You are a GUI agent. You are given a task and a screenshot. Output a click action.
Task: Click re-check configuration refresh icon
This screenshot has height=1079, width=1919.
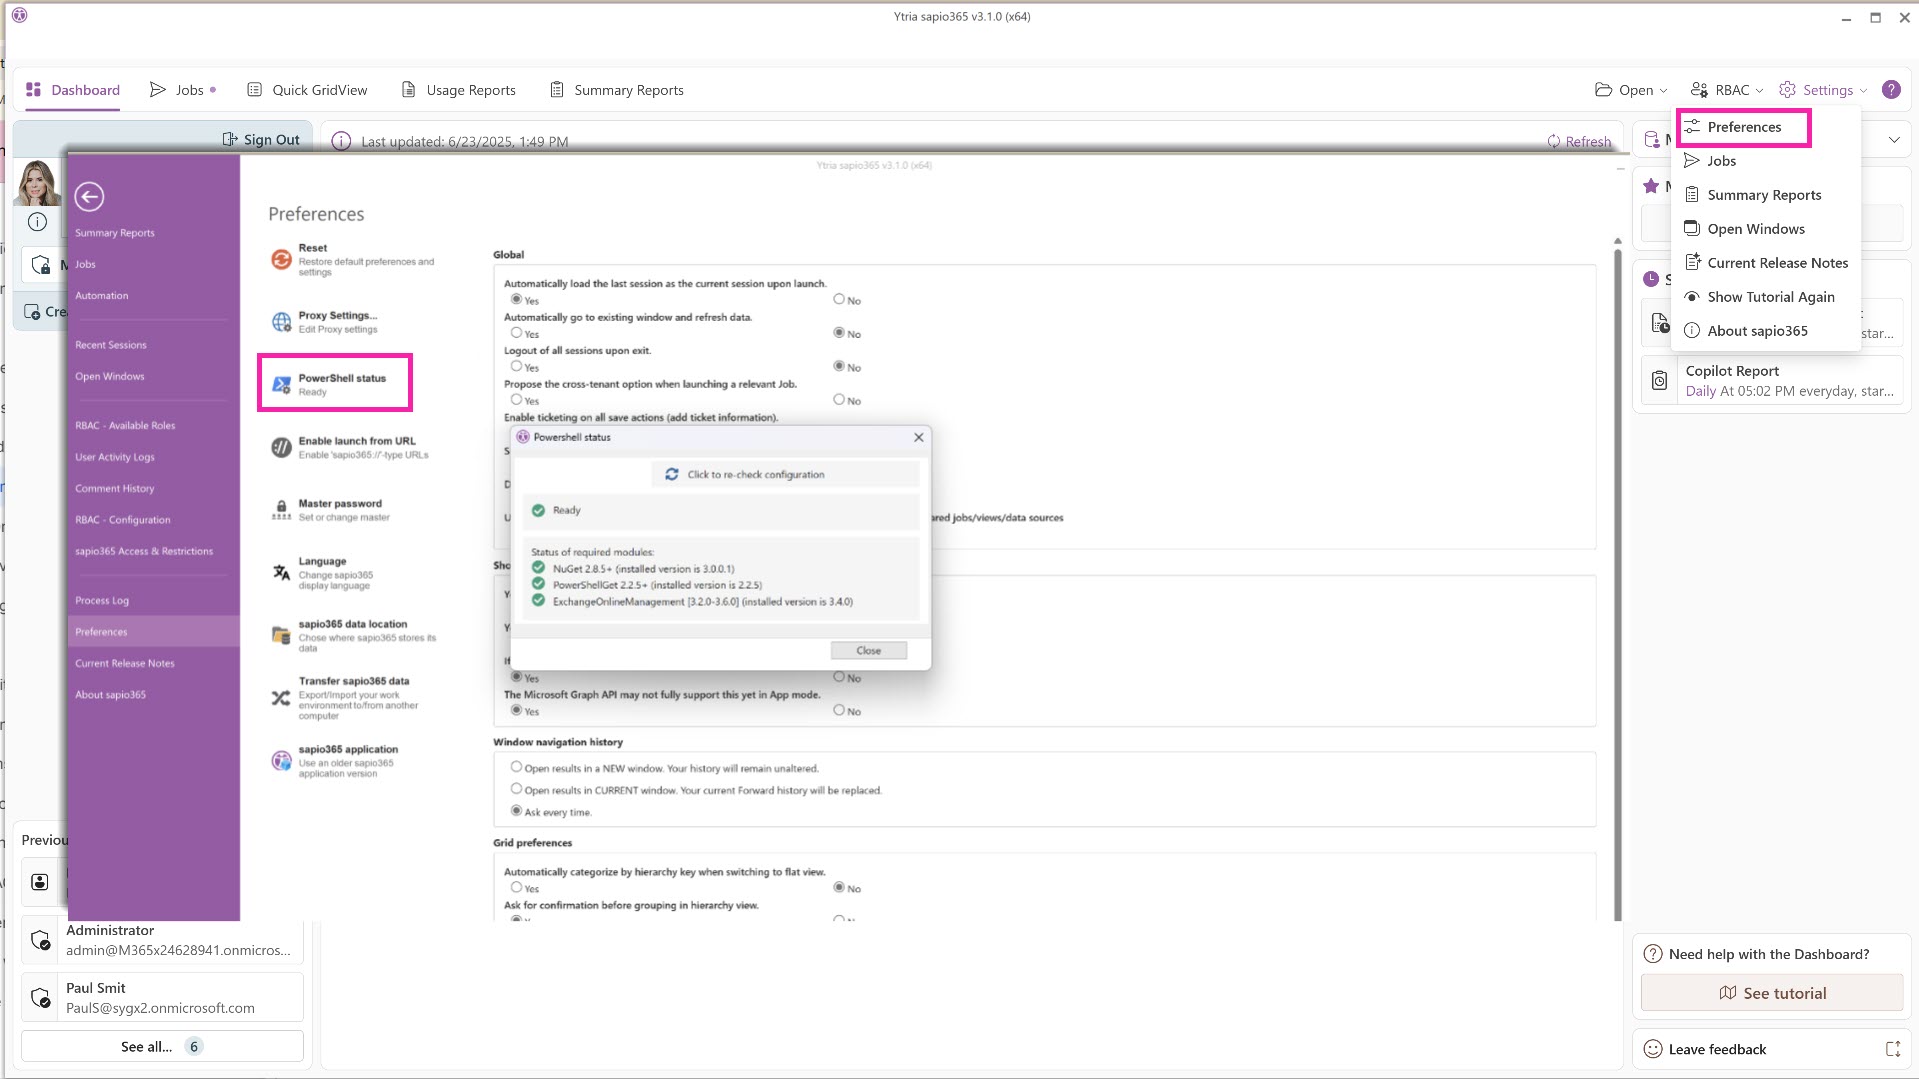point(672,475)
